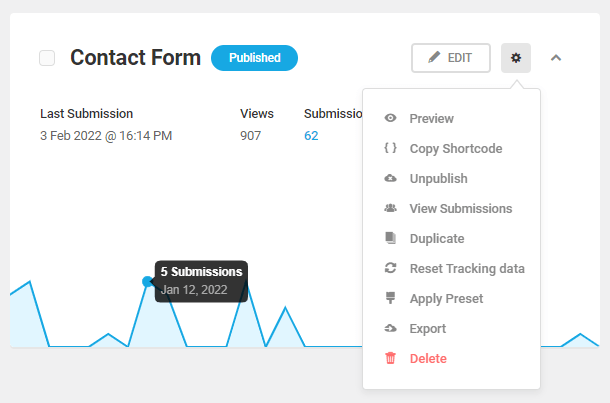Select Copy Shortcode menu entry
Viewport: 610px width, 403px height.
click(456, 149)
